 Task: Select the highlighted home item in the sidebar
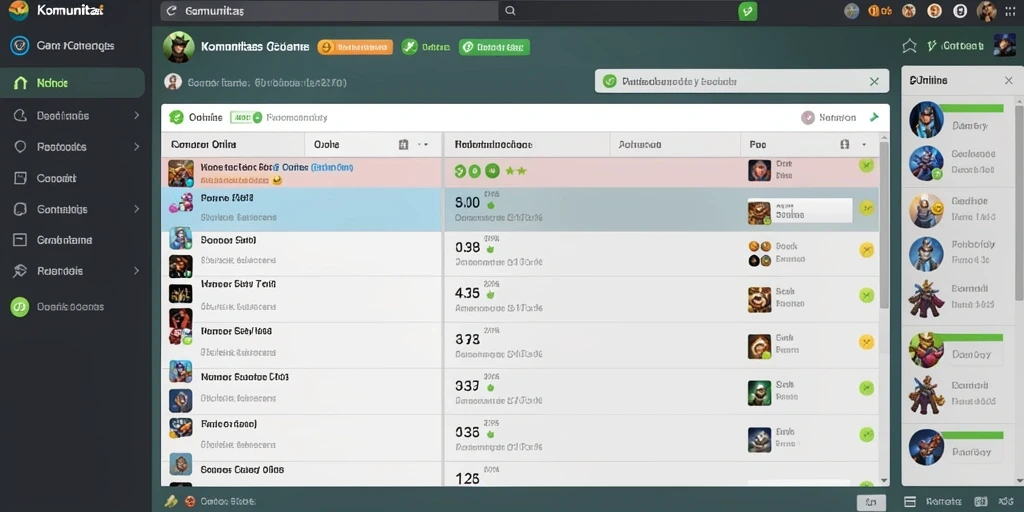pos(72,83)
